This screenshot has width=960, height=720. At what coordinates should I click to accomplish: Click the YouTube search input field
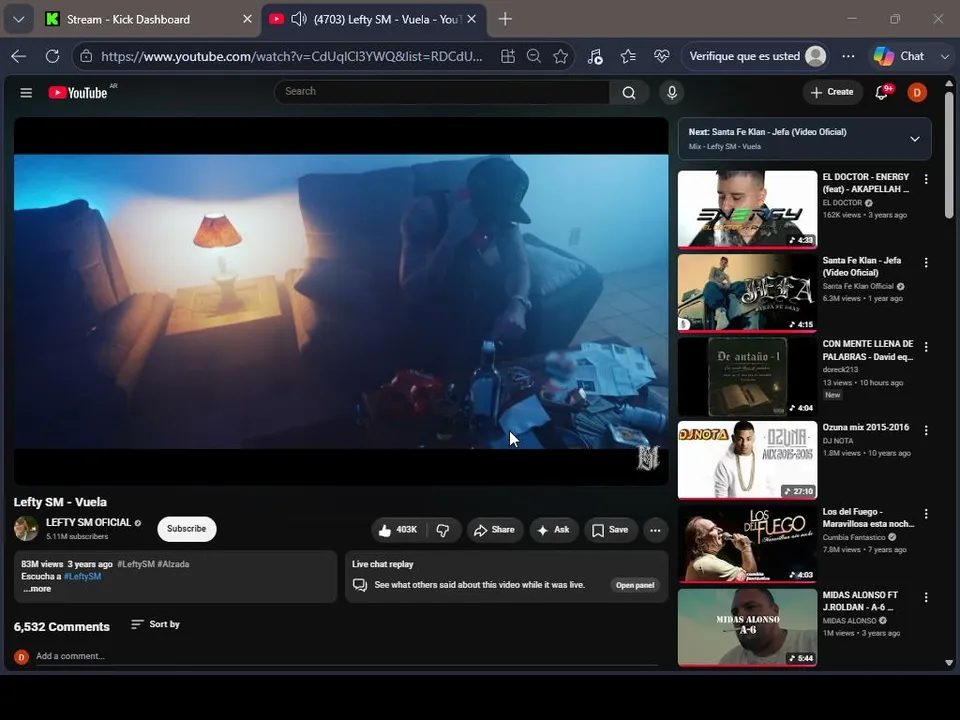(x=441, y=92)
